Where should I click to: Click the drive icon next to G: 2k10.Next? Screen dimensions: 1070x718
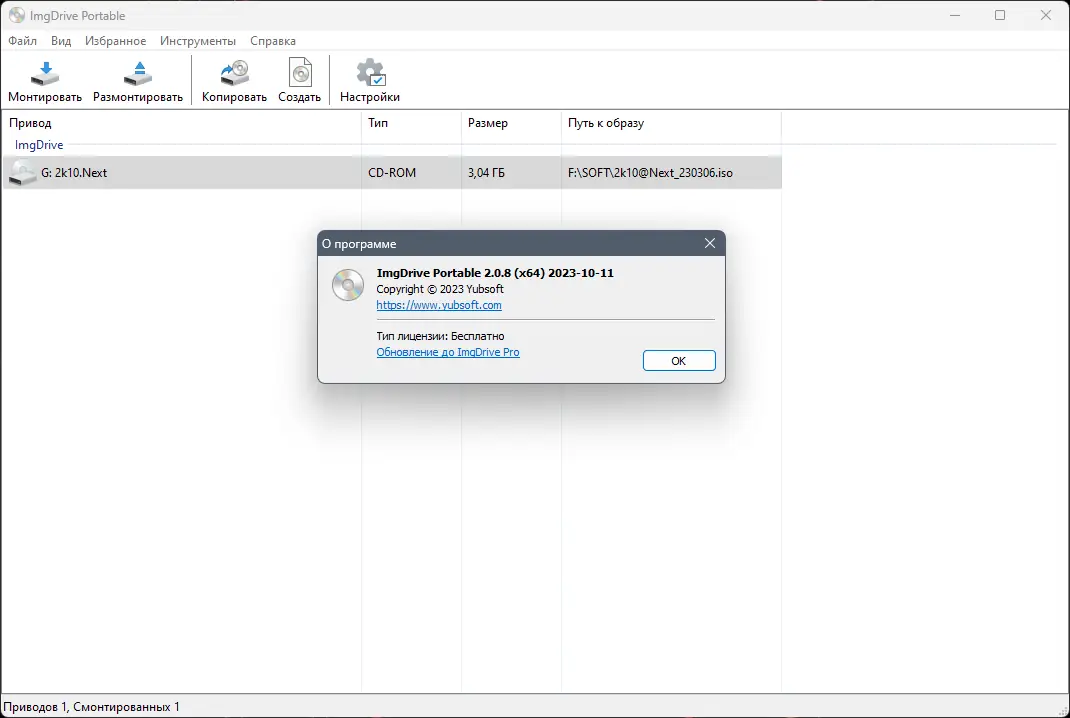tap(23, 173)
